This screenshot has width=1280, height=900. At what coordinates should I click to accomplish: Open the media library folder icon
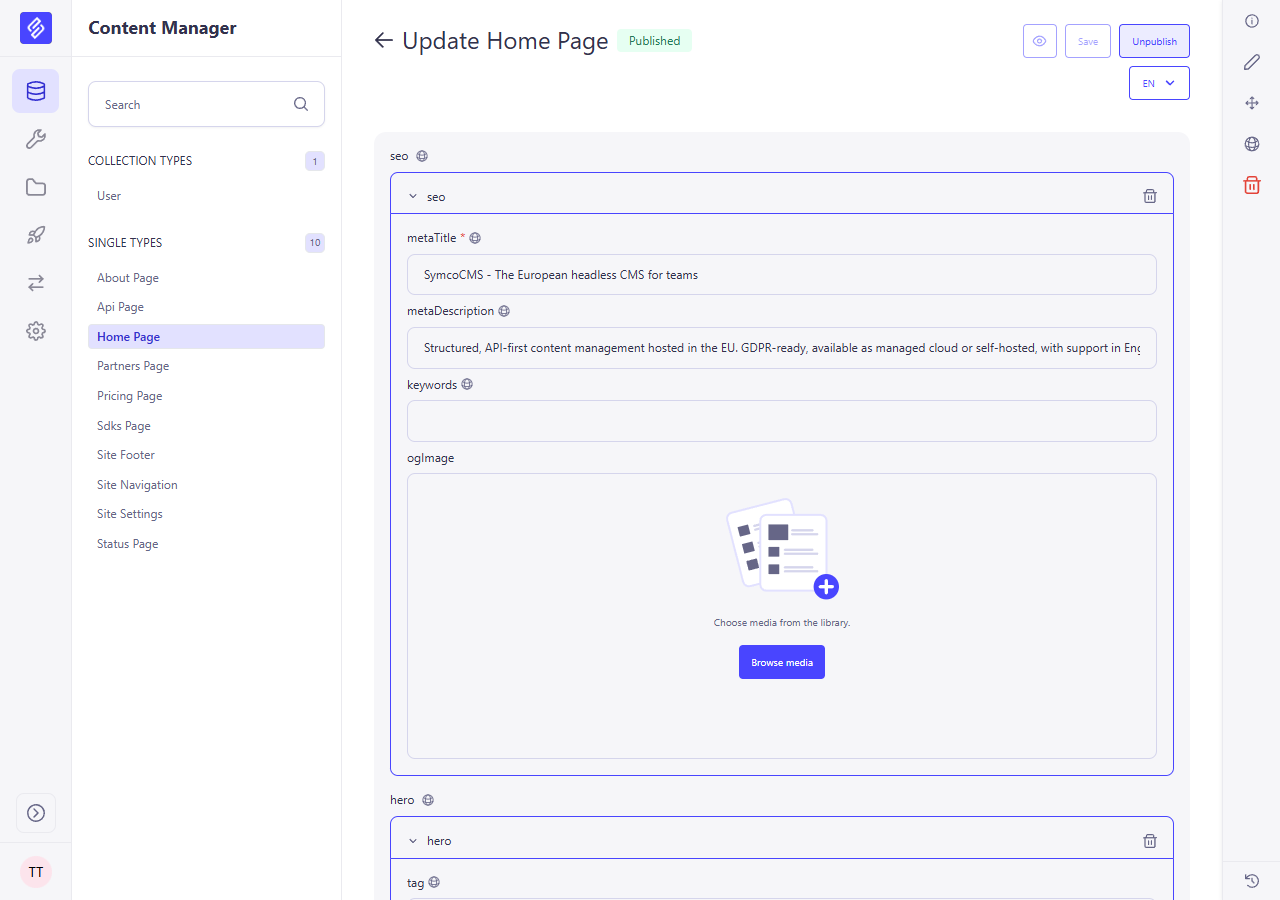click(x=36, y=187)
